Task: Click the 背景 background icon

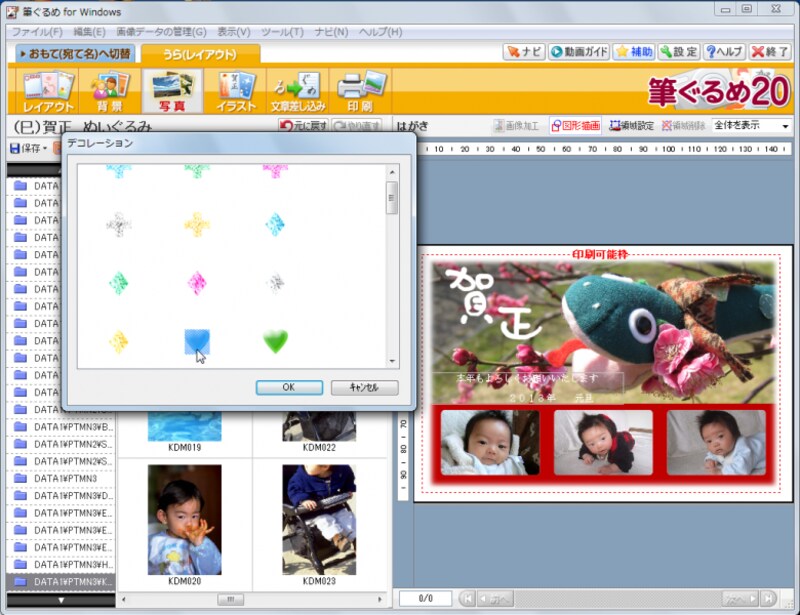Action: click(x=110, y=91)
